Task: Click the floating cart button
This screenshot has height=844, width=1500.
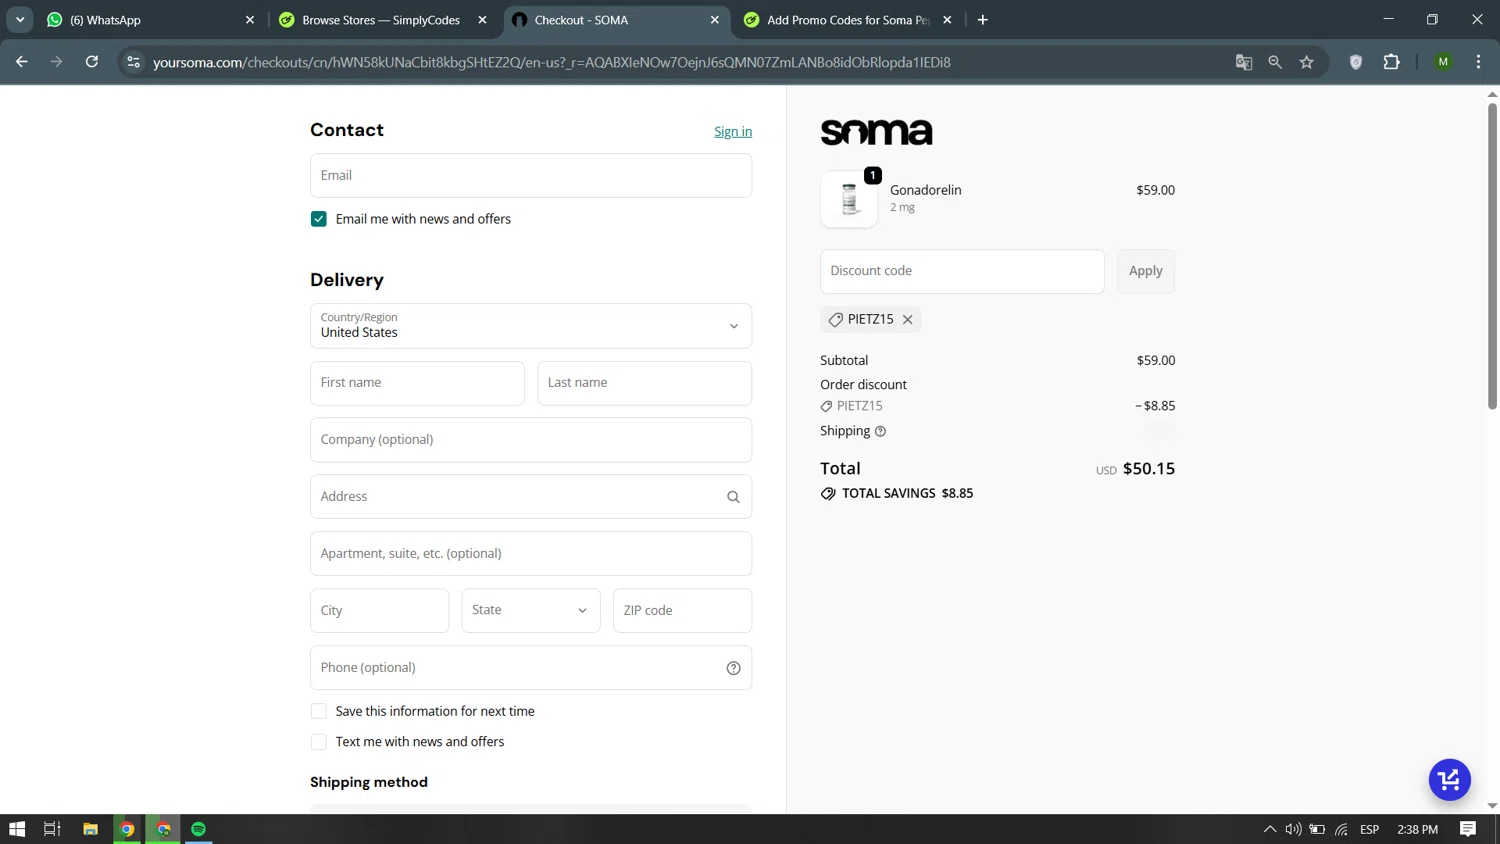Action: [1449, 780]
